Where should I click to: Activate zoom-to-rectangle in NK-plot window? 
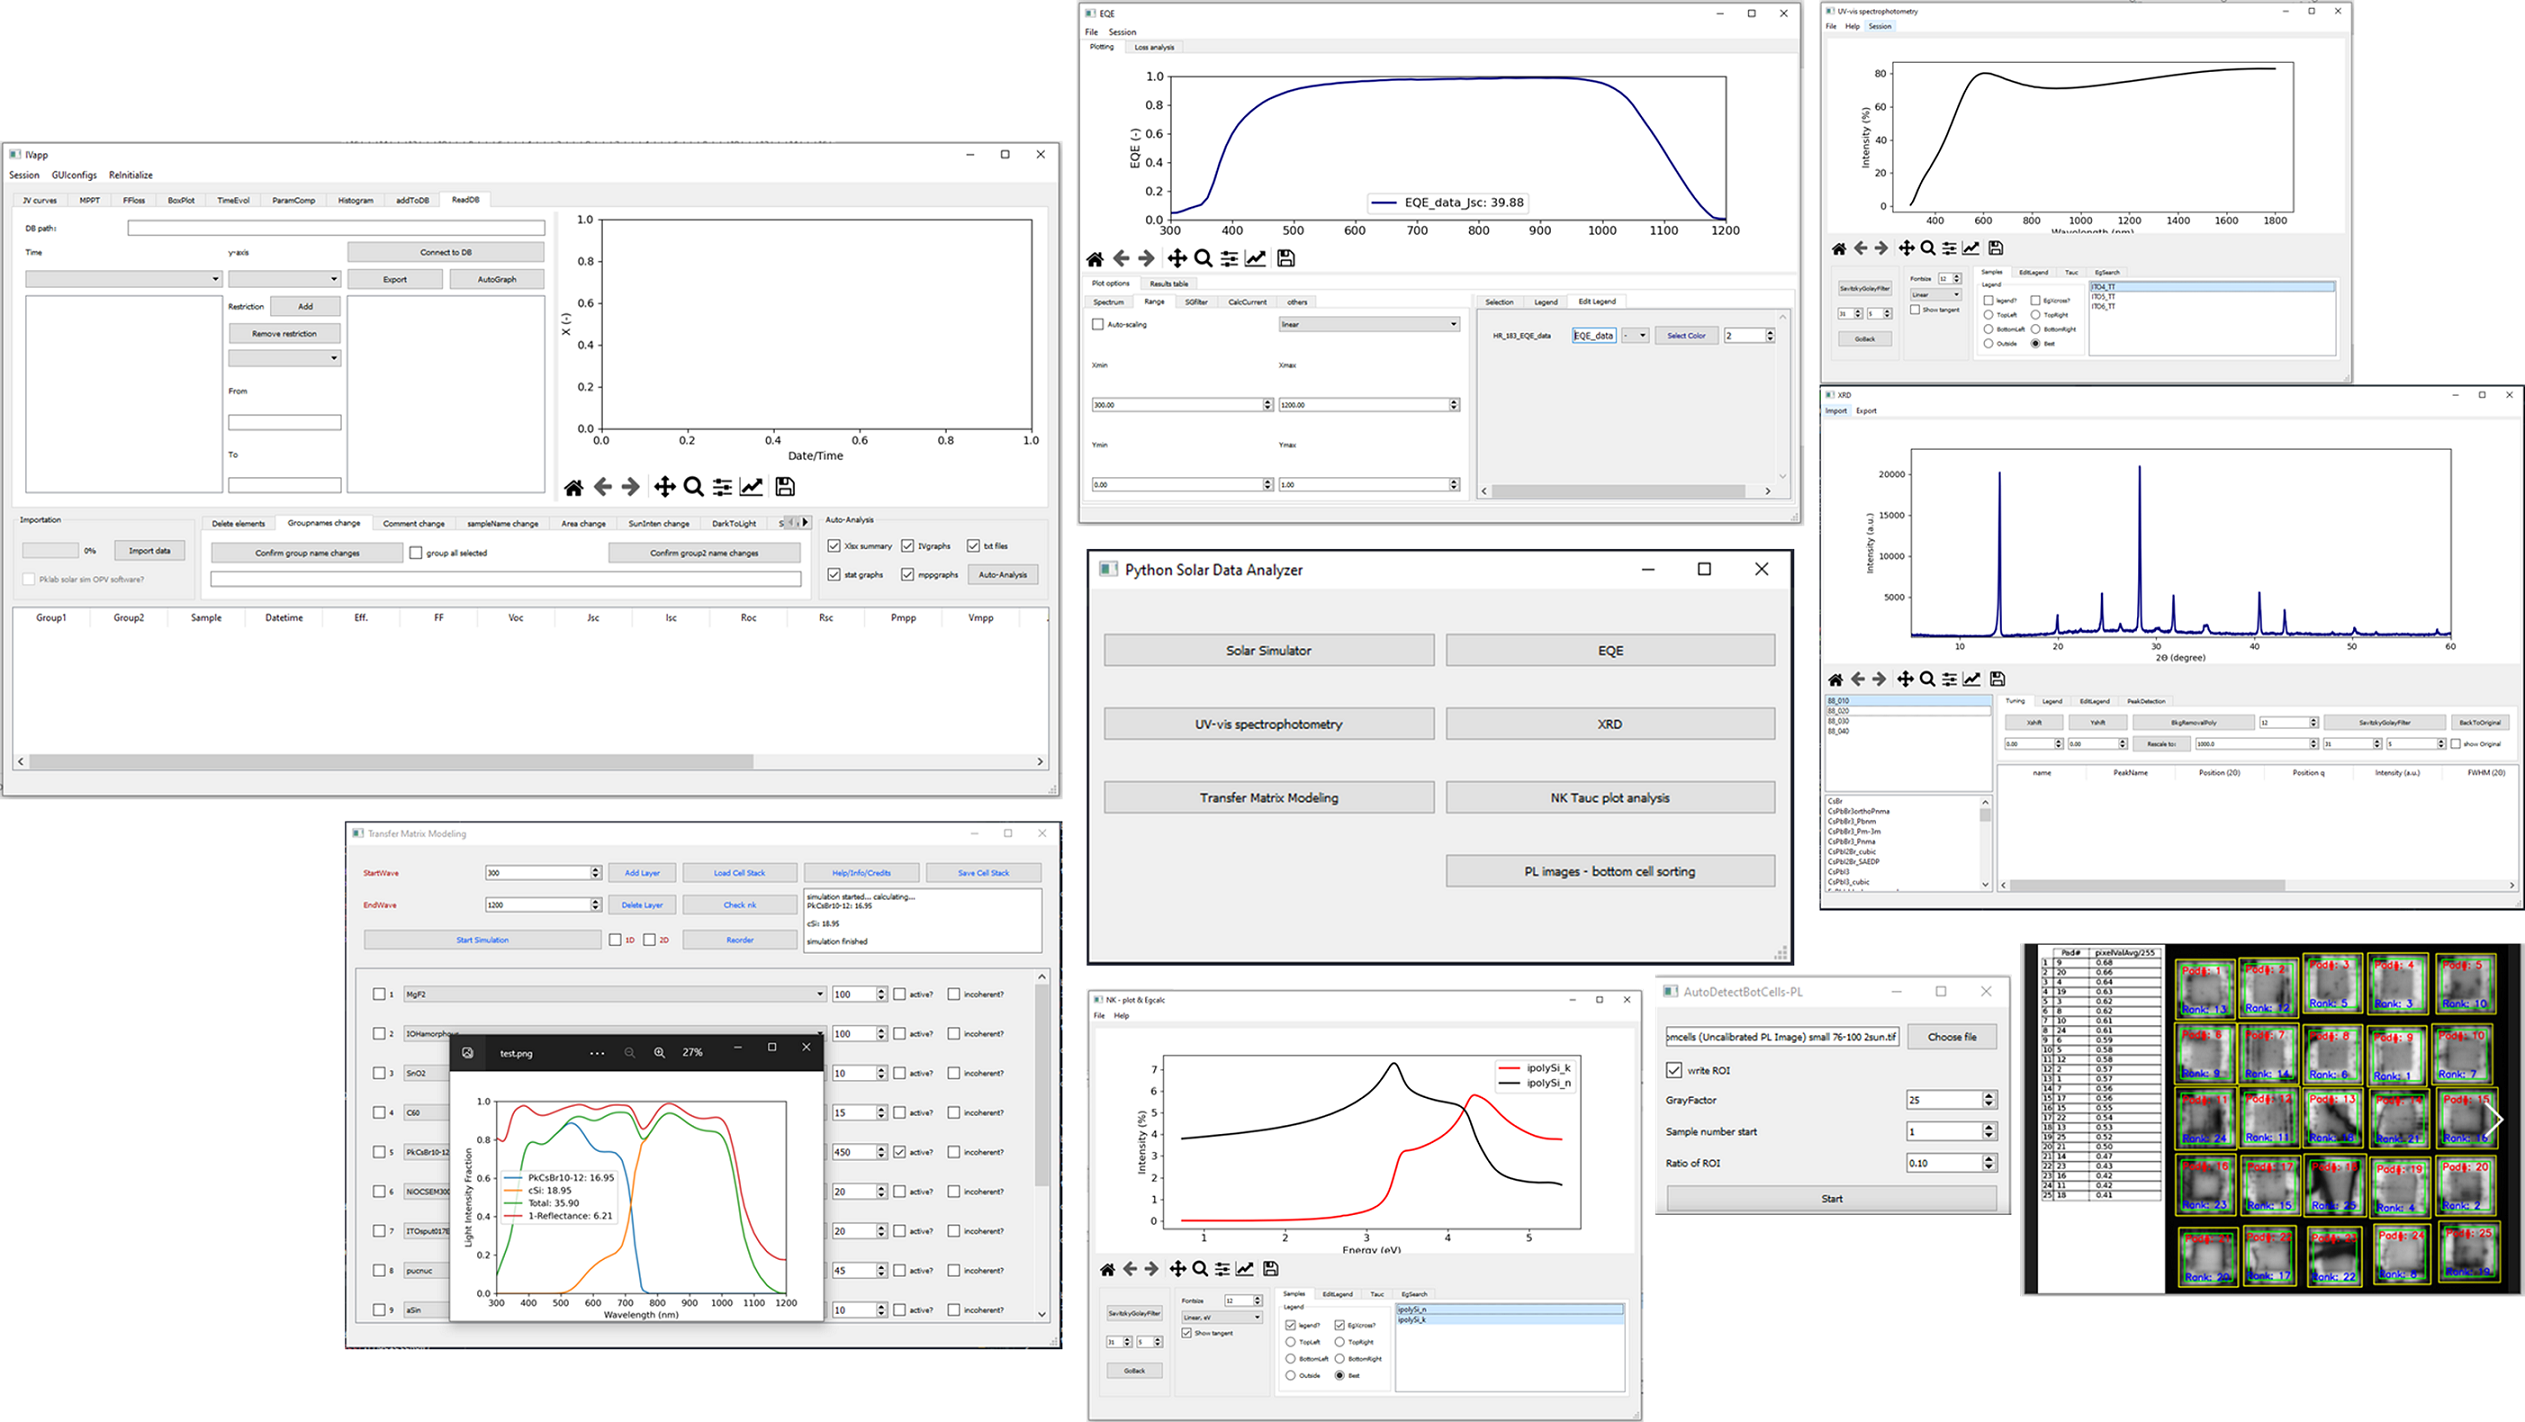(x=1200, y=1268)
